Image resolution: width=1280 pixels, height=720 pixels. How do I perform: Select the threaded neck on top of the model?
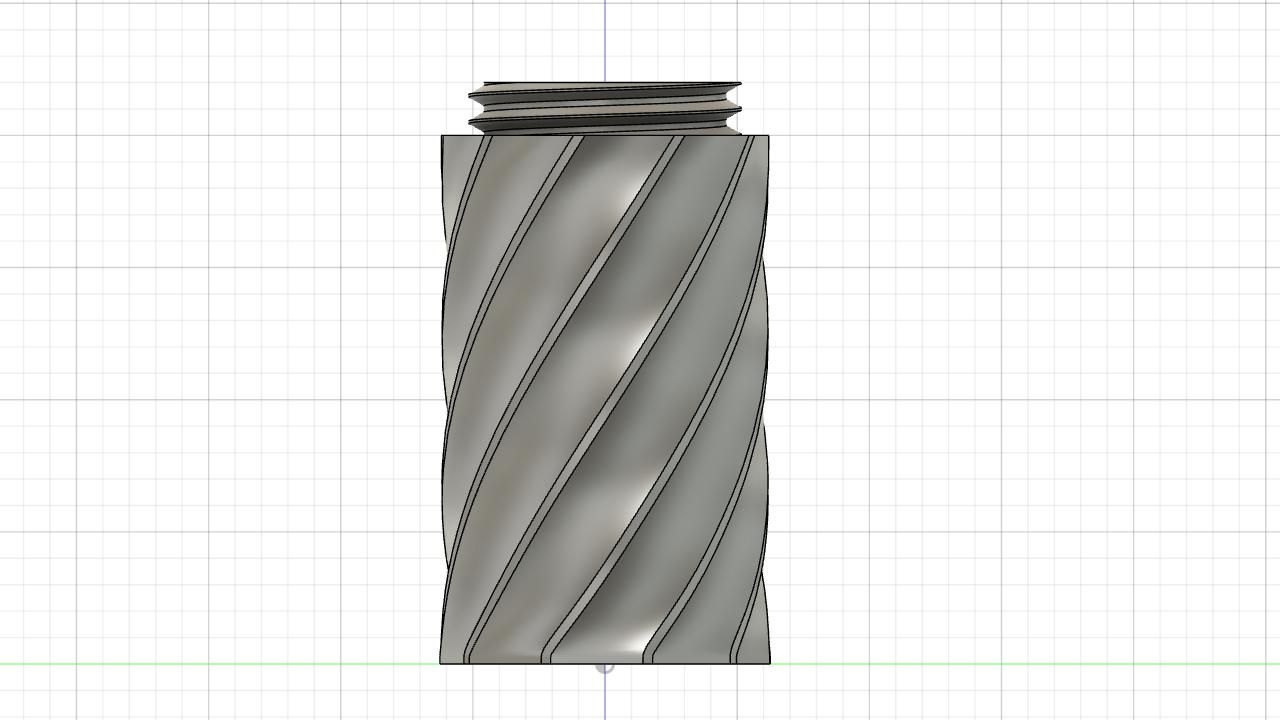pyautogui.click(x=605, y=108)
